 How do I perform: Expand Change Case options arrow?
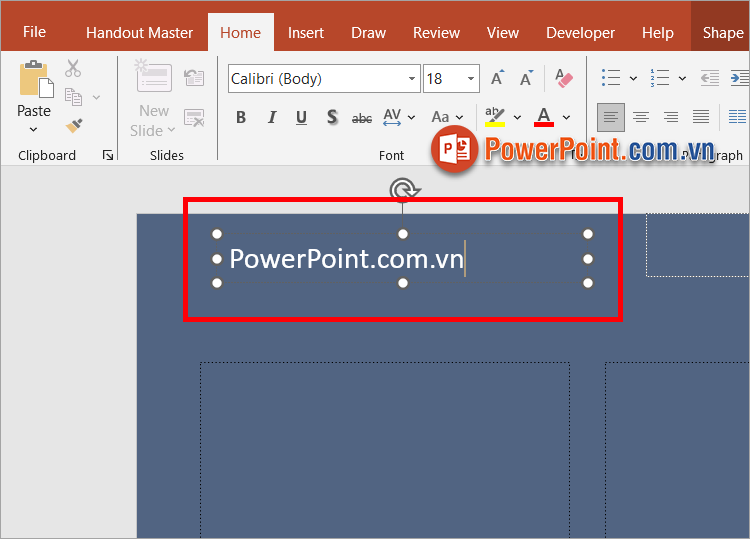click(x=459, y=117)
